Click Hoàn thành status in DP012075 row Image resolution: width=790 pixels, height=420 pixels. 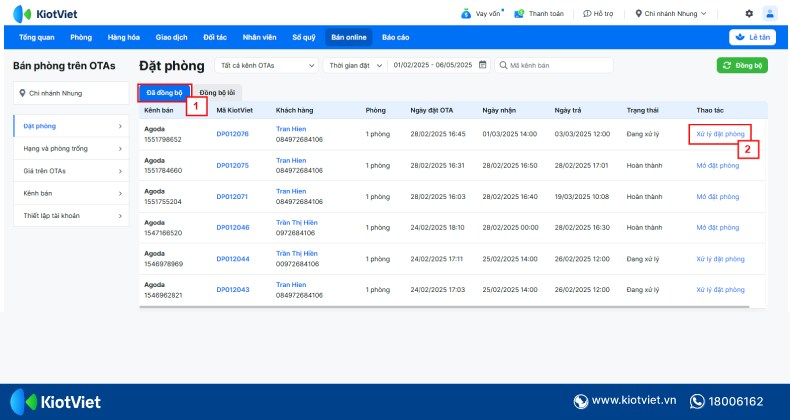coord(644,166)
